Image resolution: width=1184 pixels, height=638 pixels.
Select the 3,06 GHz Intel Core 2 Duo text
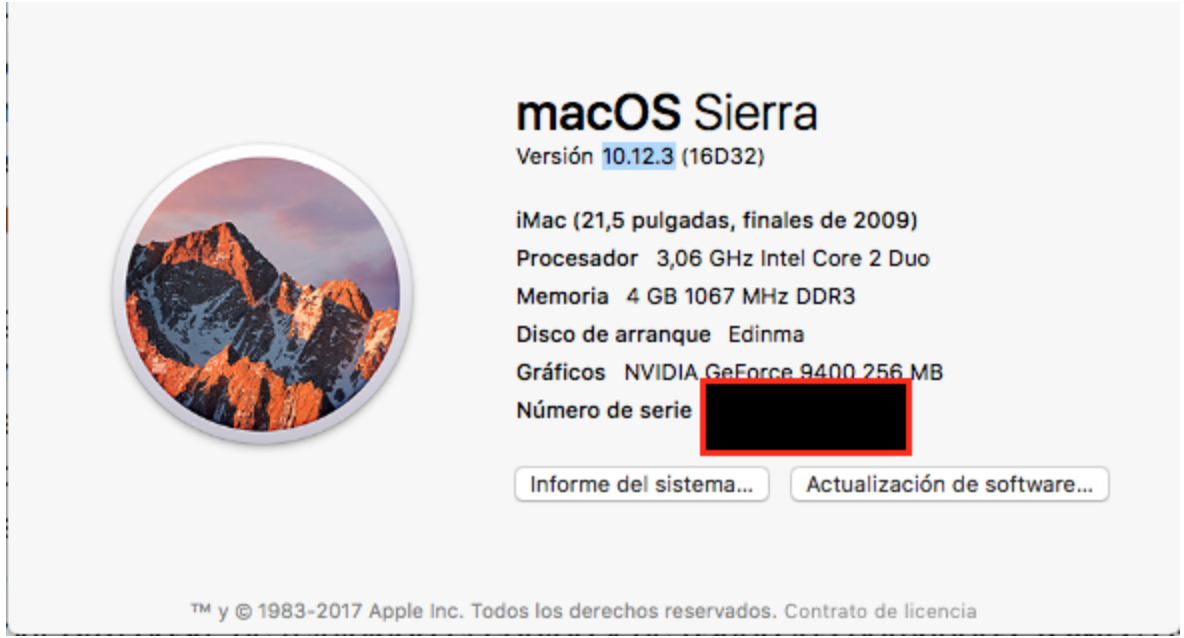pyautogui.click(x=793, y=258)
